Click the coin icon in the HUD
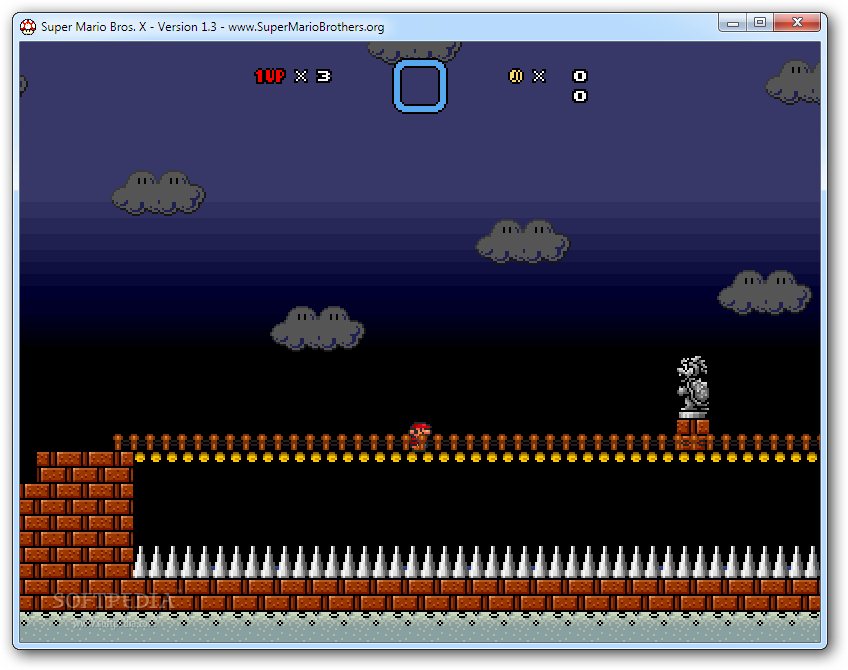Screen dimensions: 848x670 [515, 76]
